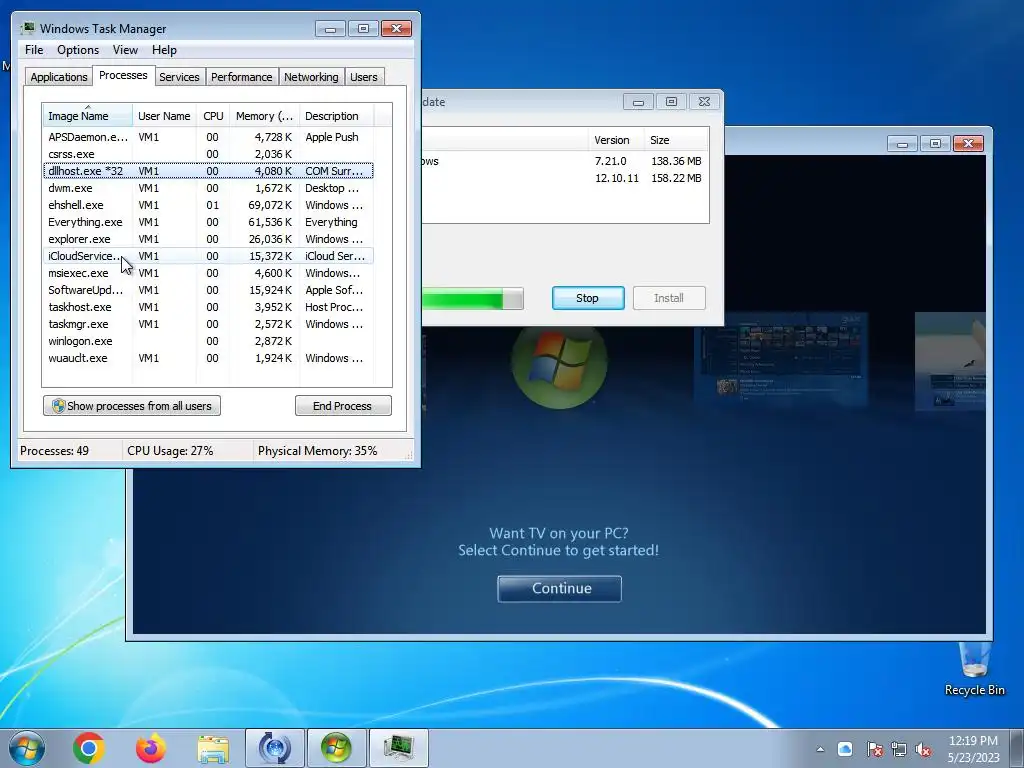Sort processes by Description column
Screen dimensions: 1024x768
pyautogui.click(x=336, y=116)
